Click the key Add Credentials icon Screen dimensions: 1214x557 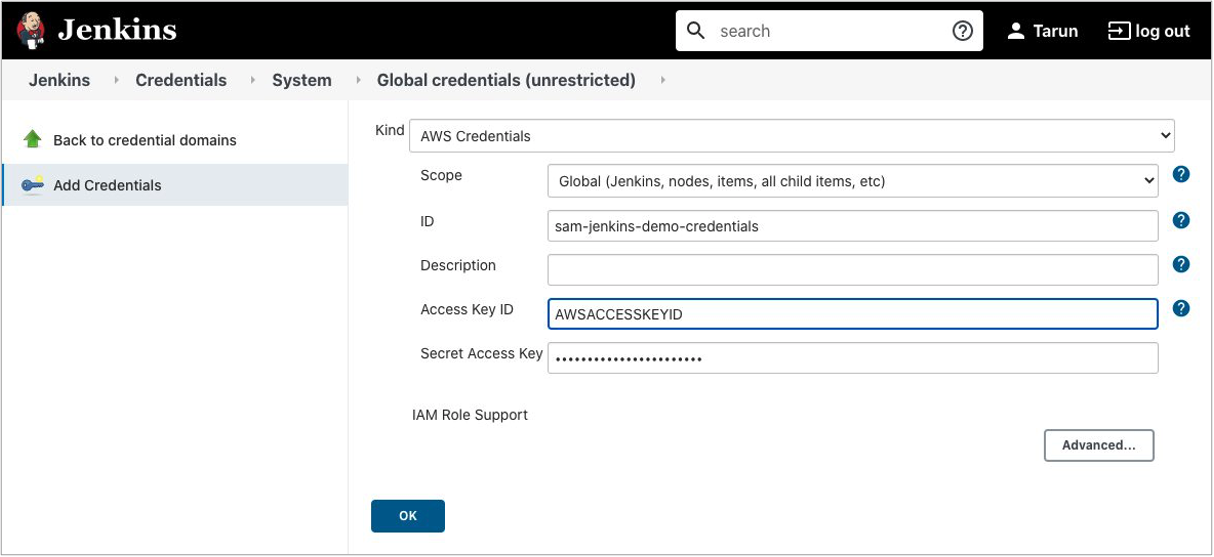(x=32, y=184)
